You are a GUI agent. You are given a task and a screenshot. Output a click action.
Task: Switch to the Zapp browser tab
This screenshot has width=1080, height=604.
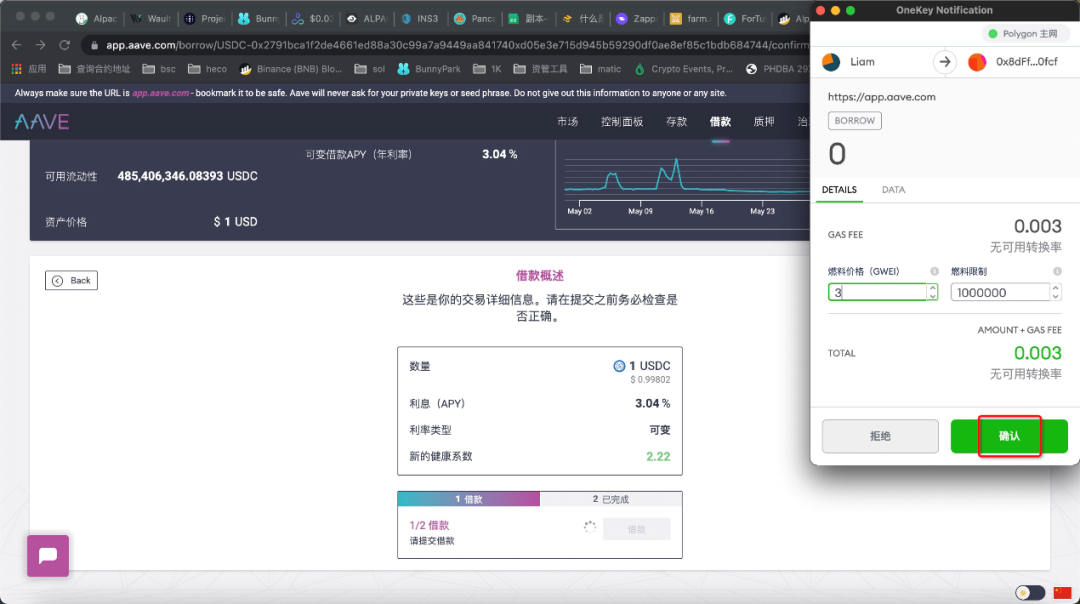[636, 19]
